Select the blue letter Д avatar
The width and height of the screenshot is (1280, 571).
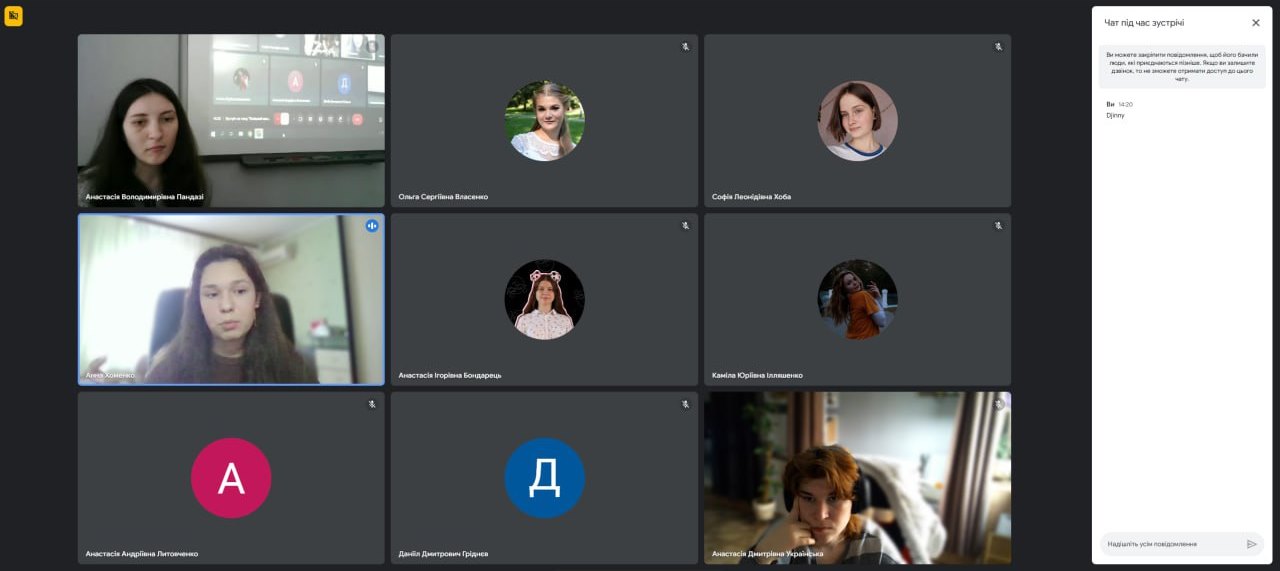[x=544, y=478]
